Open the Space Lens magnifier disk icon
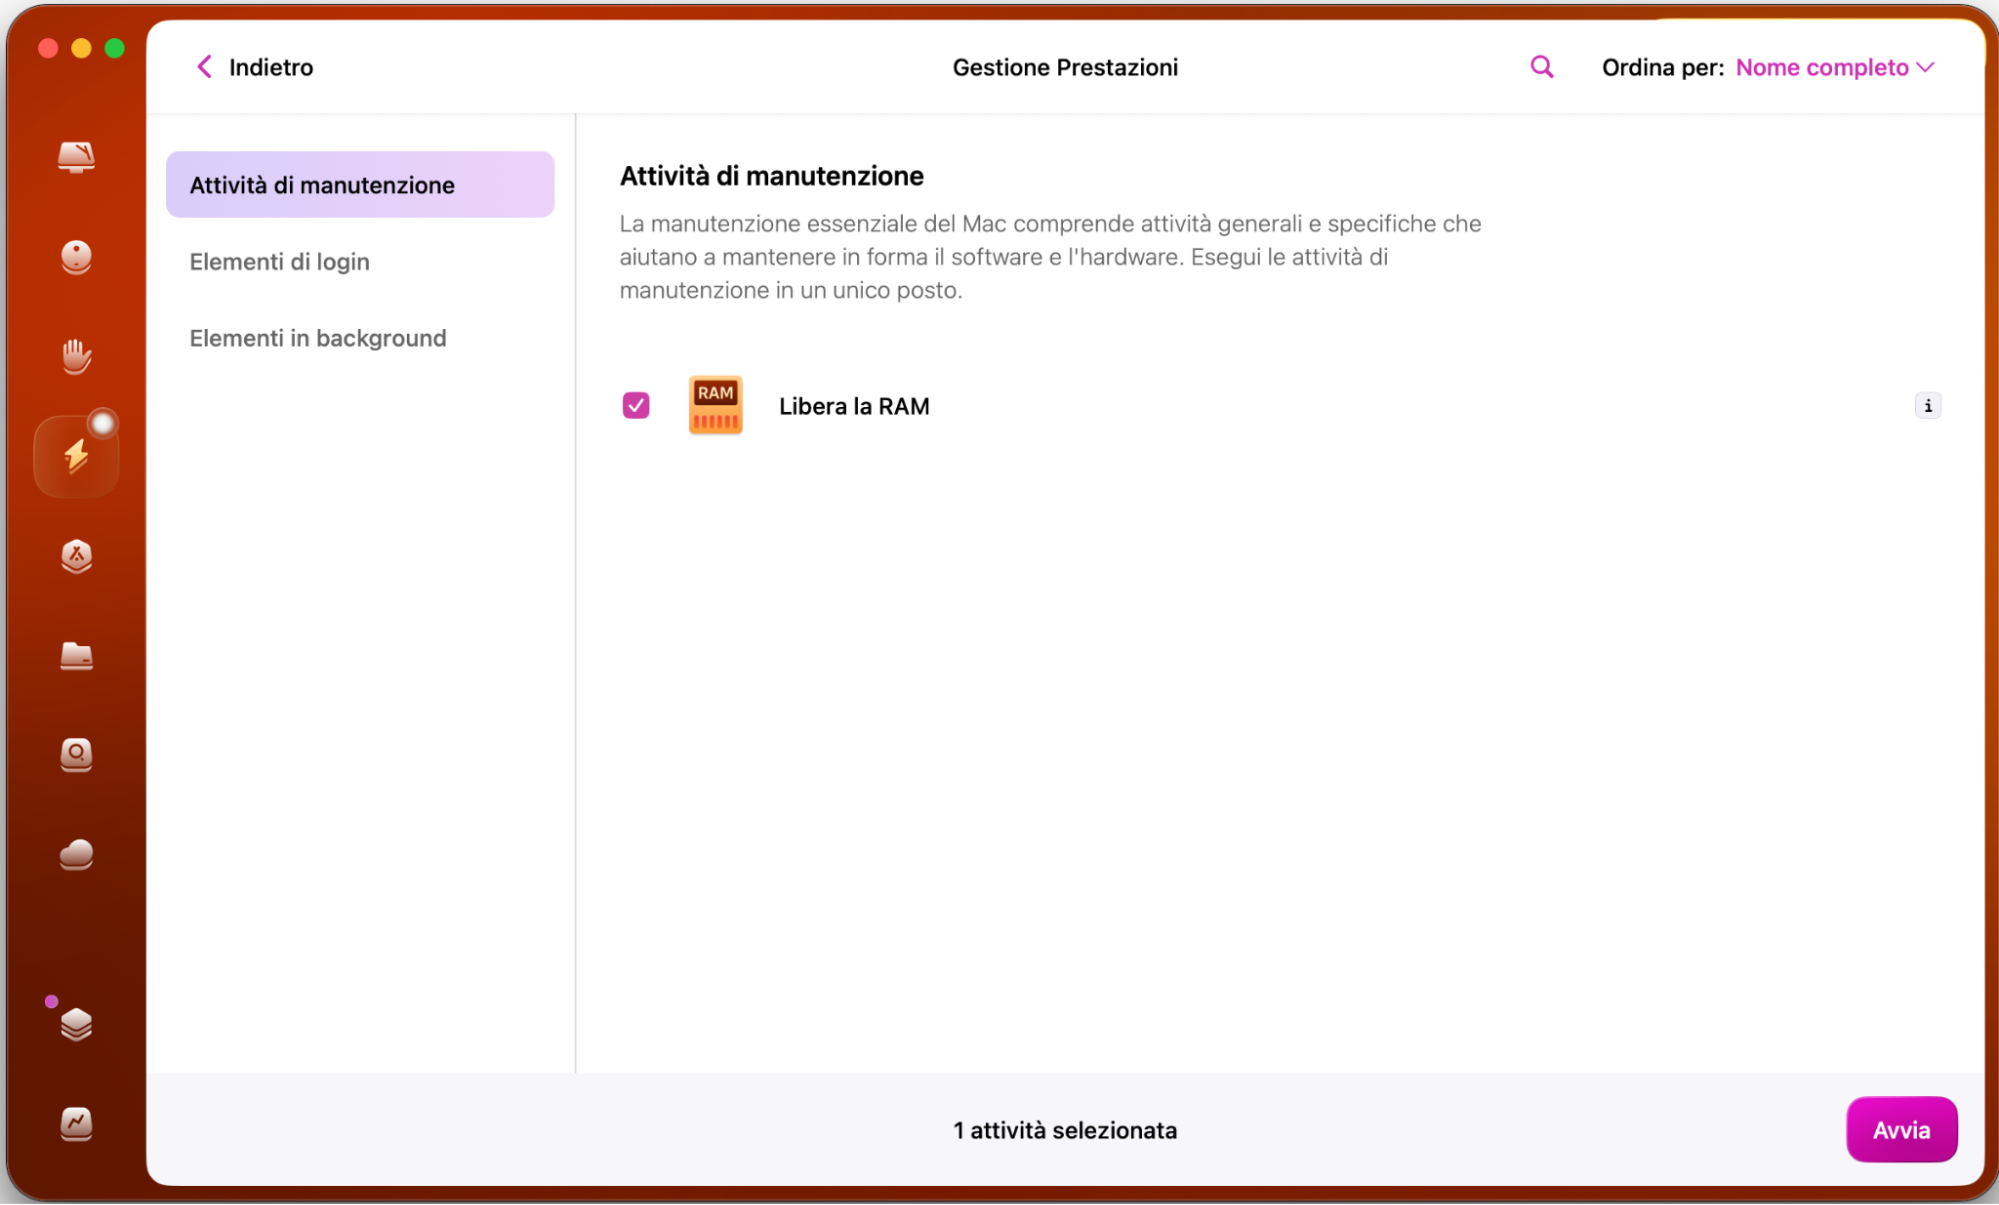 (x=76, y=755)
